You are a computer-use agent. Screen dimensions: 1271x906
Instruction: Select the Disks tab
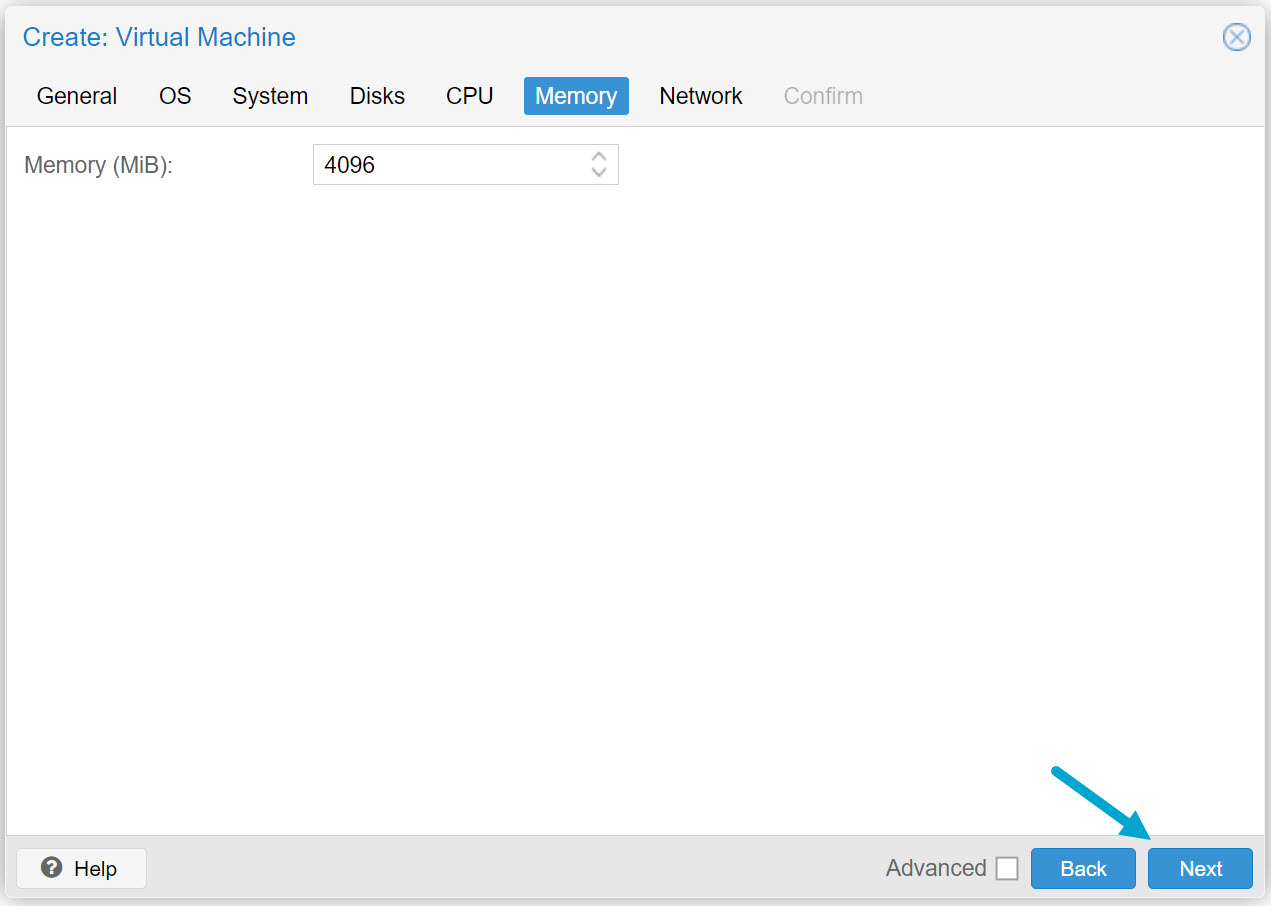click(377, 96)
